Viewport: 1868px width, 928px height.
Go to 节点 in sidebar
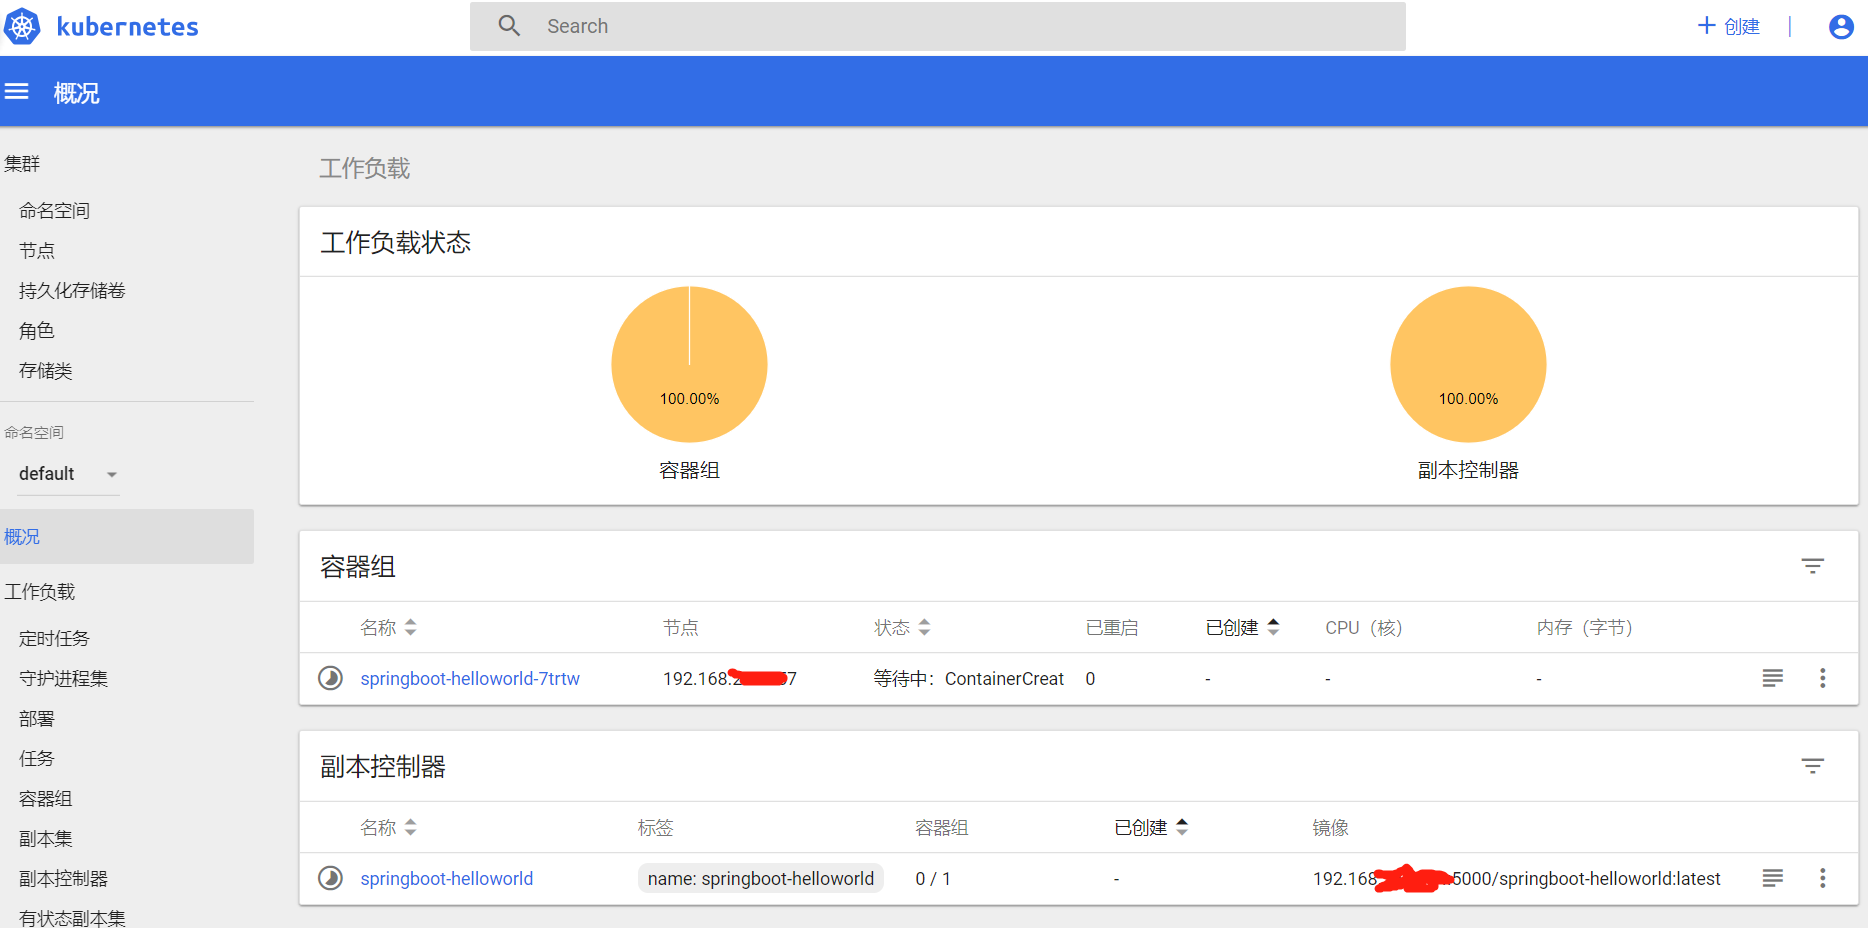tap(37, 251)
